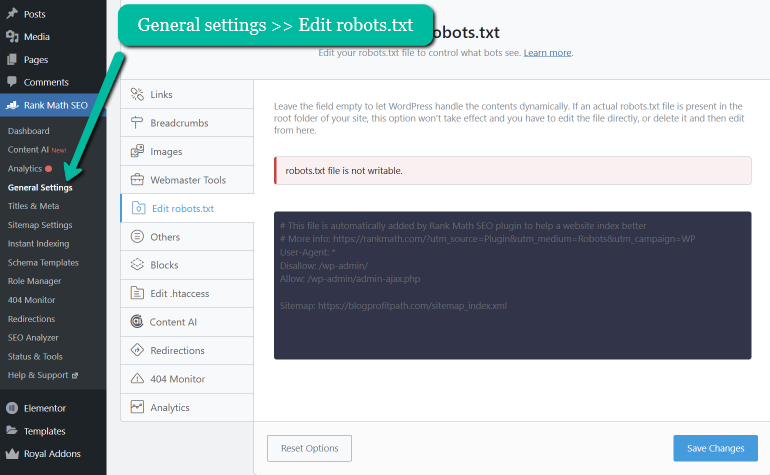Select the Others settings tab
This screenshot has height=475, width=770.
[187, 237]
